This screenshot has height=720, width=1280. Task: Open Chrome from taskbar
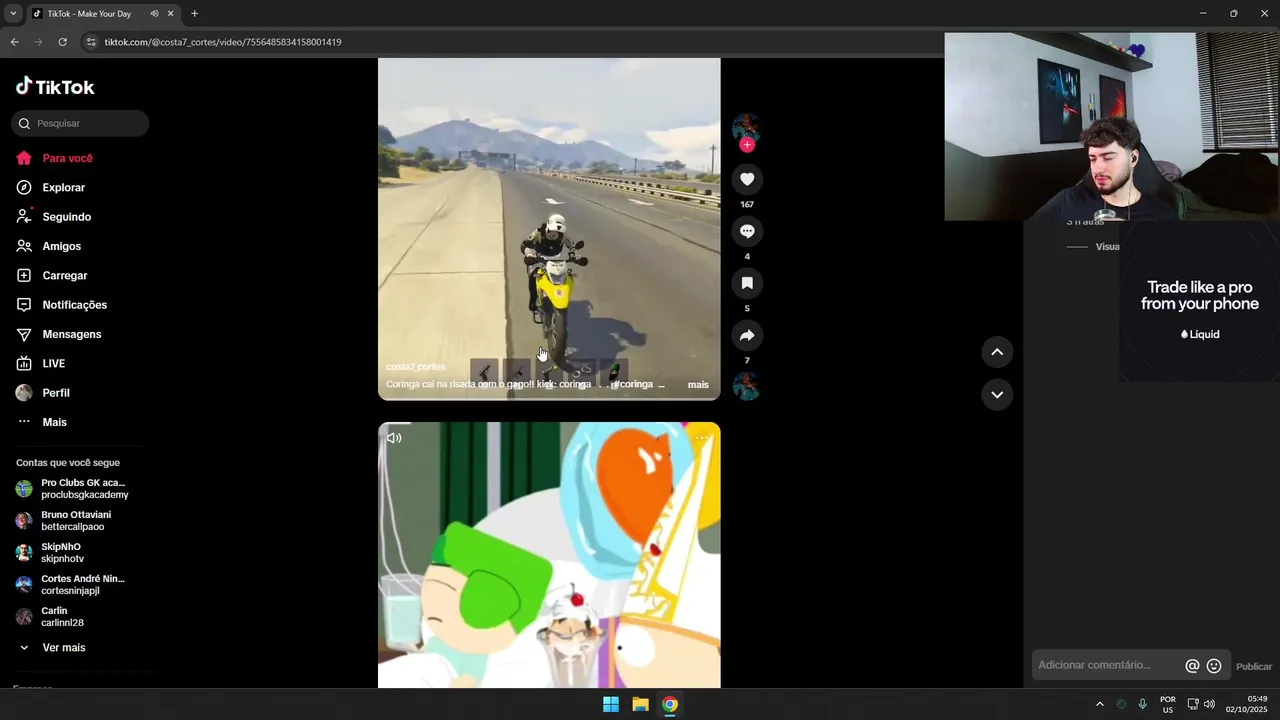click(670, 704)
